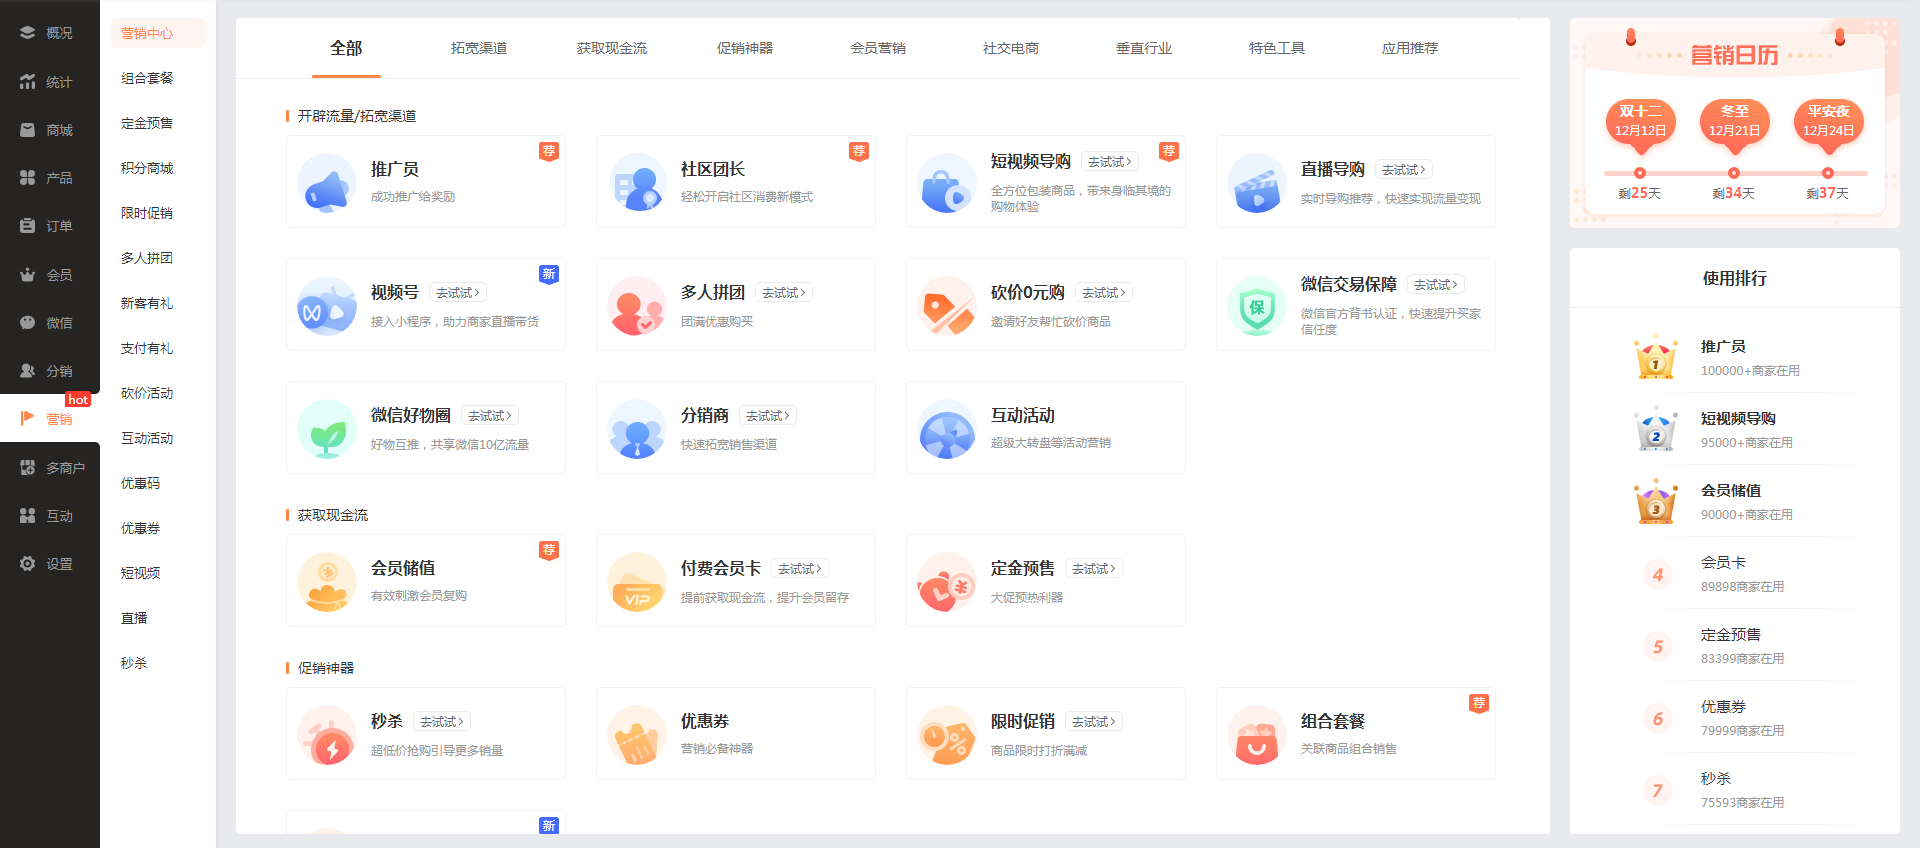
Task: Click the 短视频导购 shopping bag icon
Action: [947, 182]
